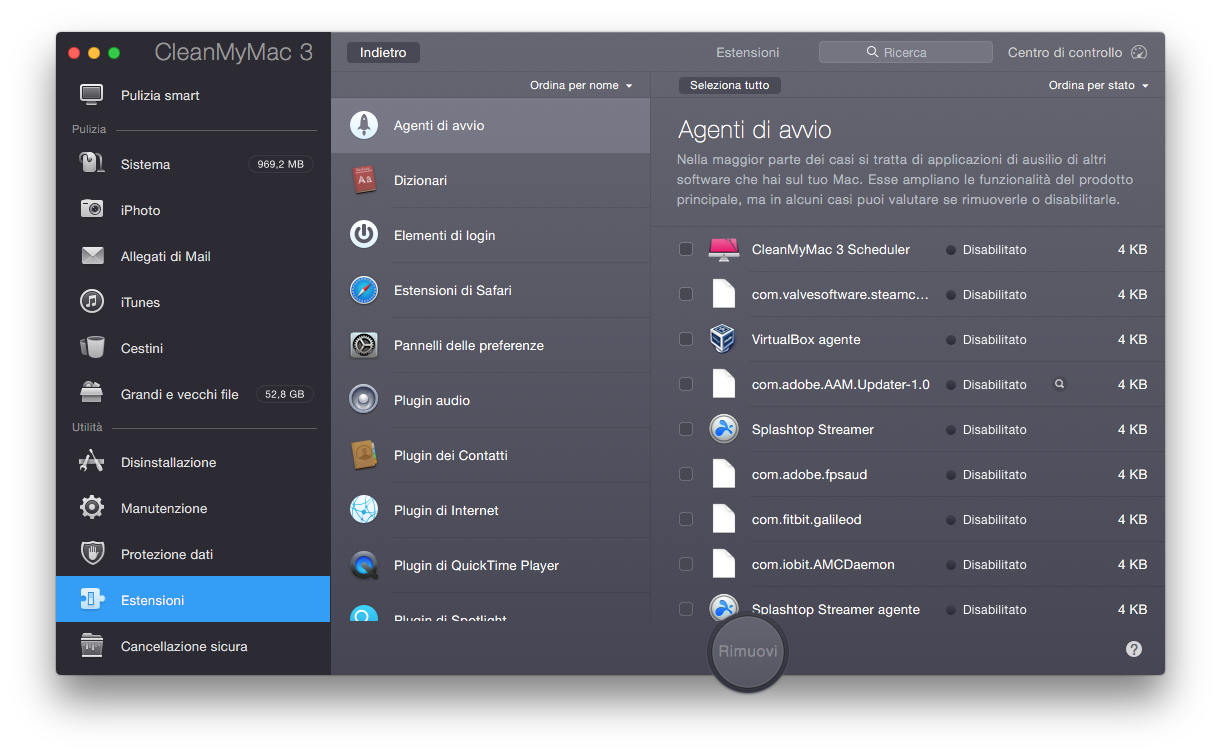The image size is (1221, 755).
Task: Click 4 KB size of com.valvesoftware.steamc...
Action: point(1132,295)
